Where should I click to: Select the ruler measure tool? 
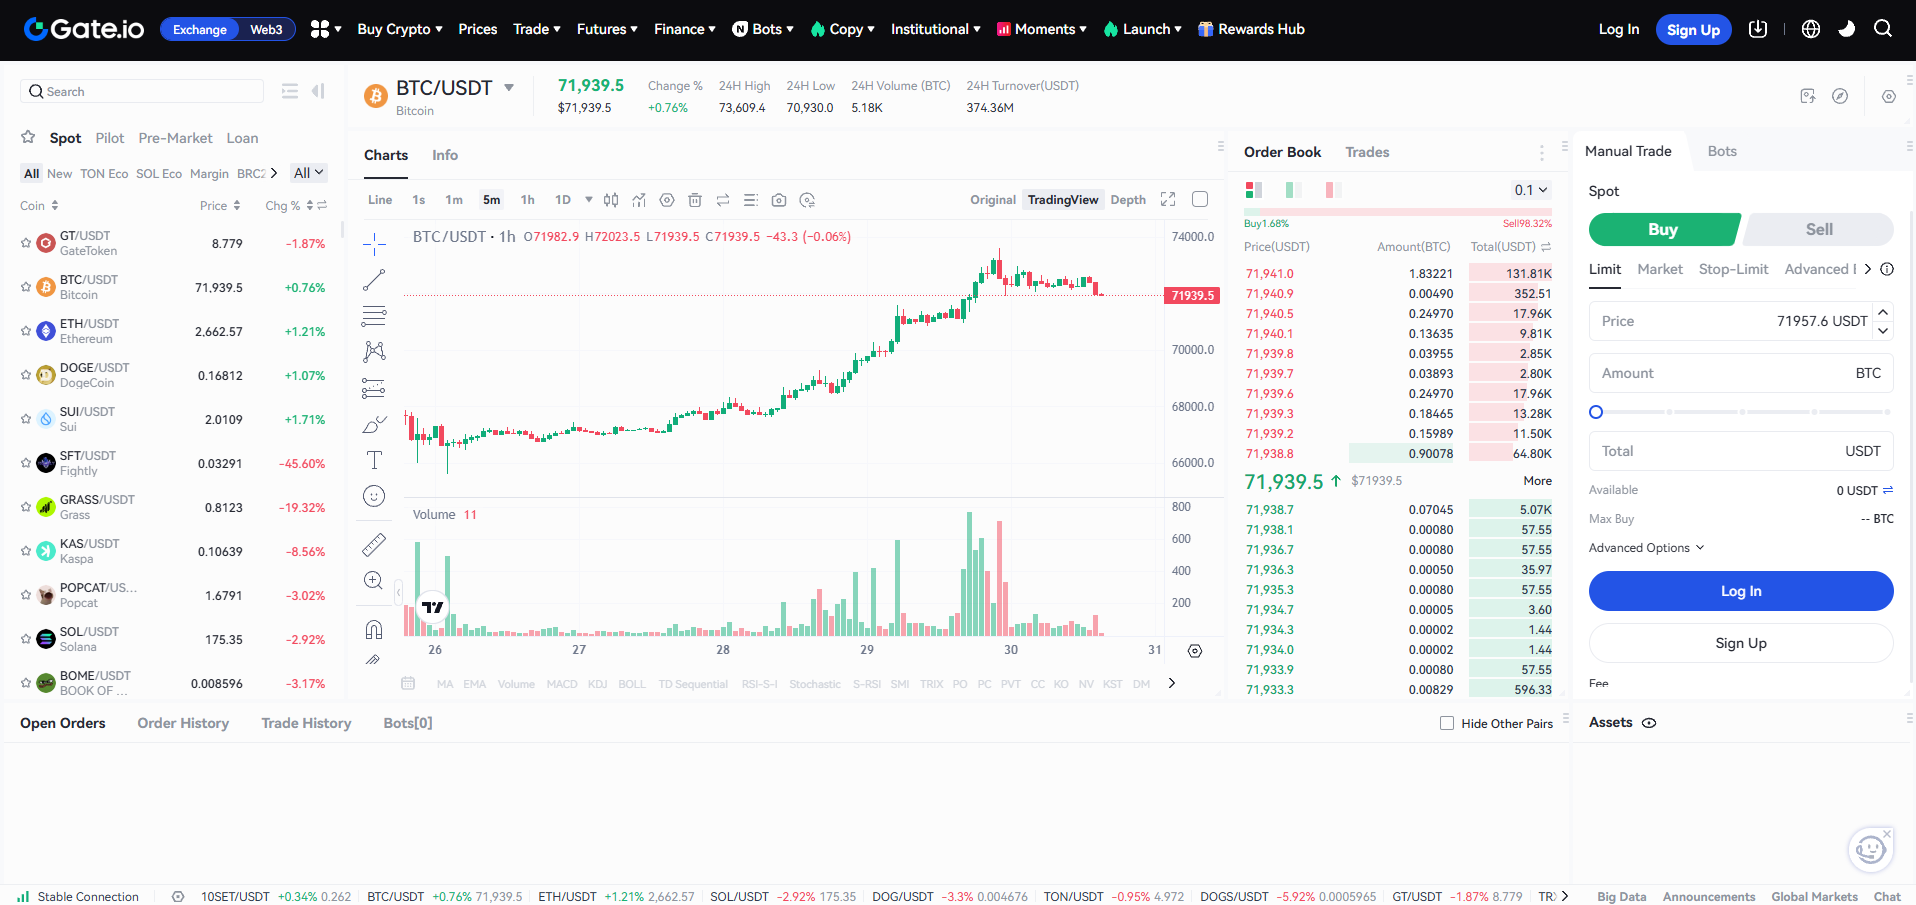coord(374,545)
